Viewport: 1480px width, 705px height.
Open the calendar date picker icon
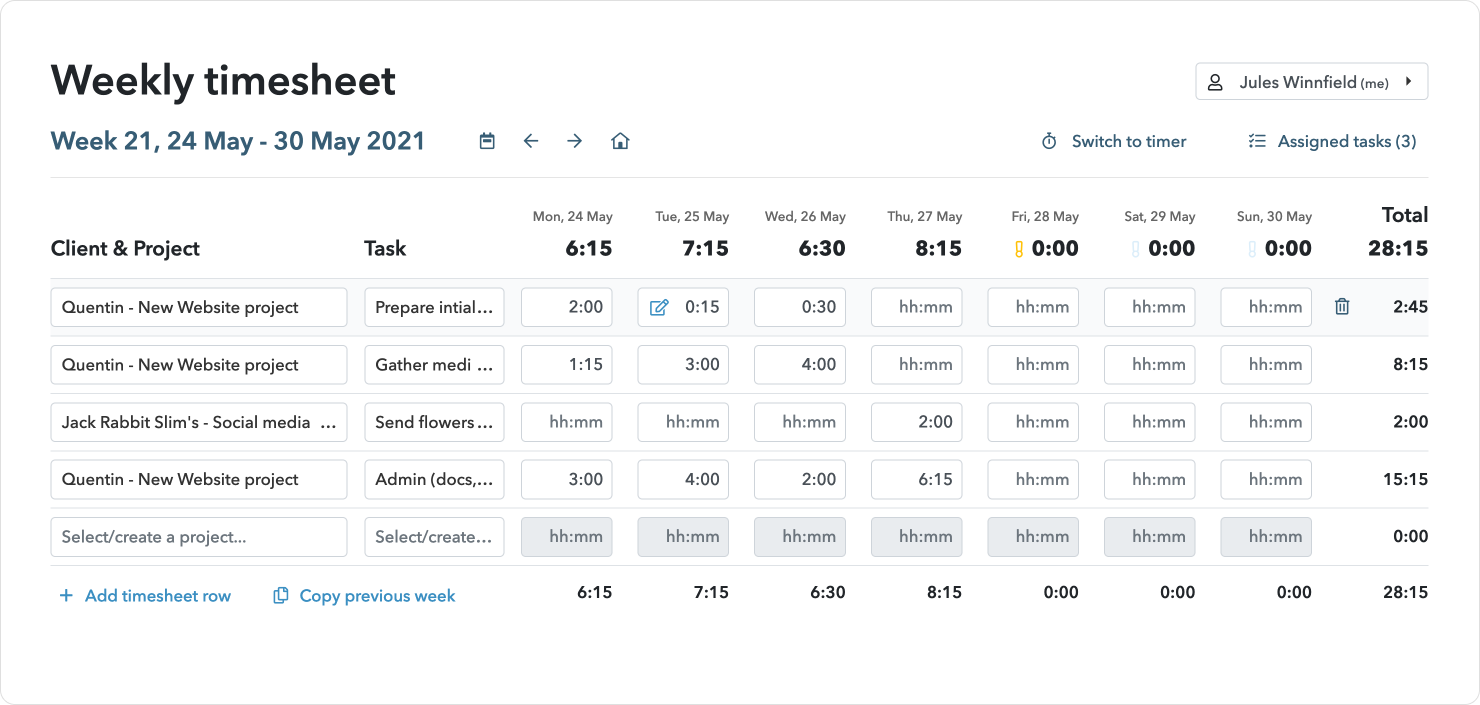coord(487,141)
